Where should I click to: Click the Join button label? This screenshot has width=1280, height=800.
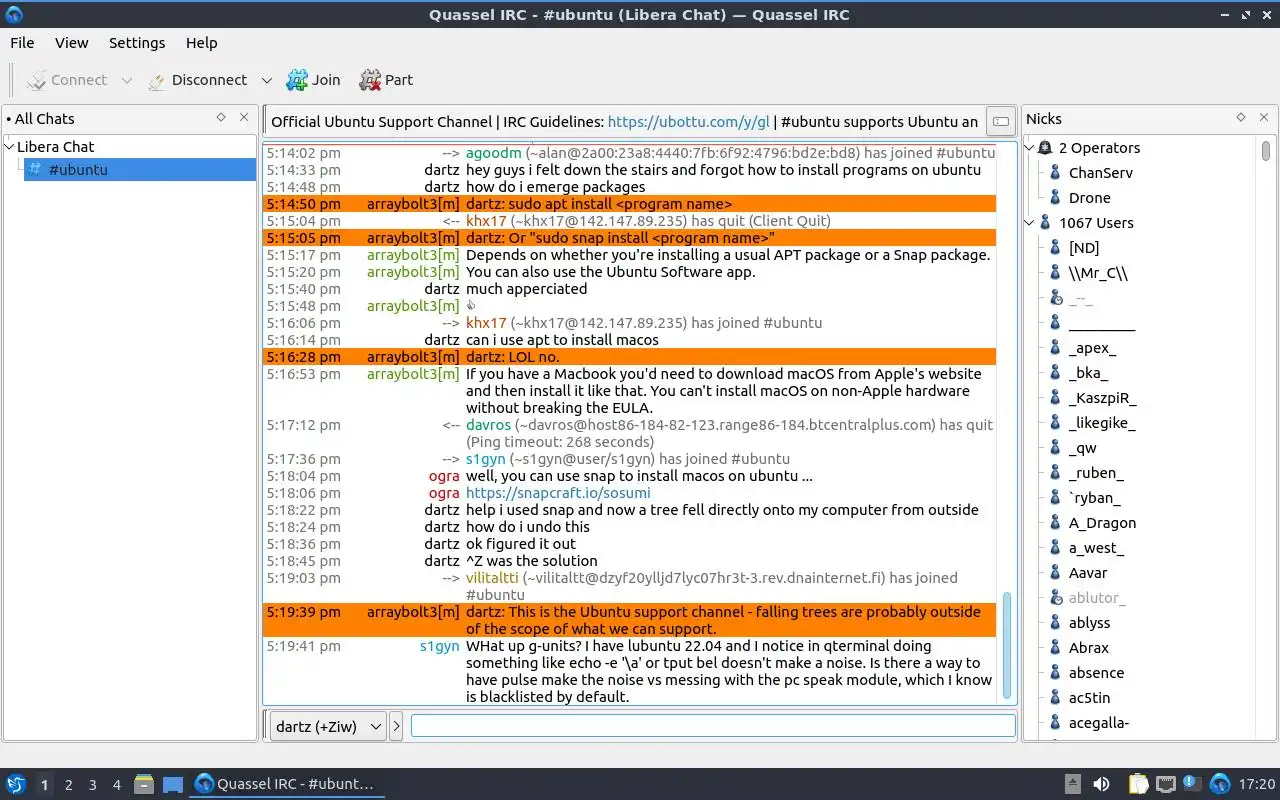326,80
